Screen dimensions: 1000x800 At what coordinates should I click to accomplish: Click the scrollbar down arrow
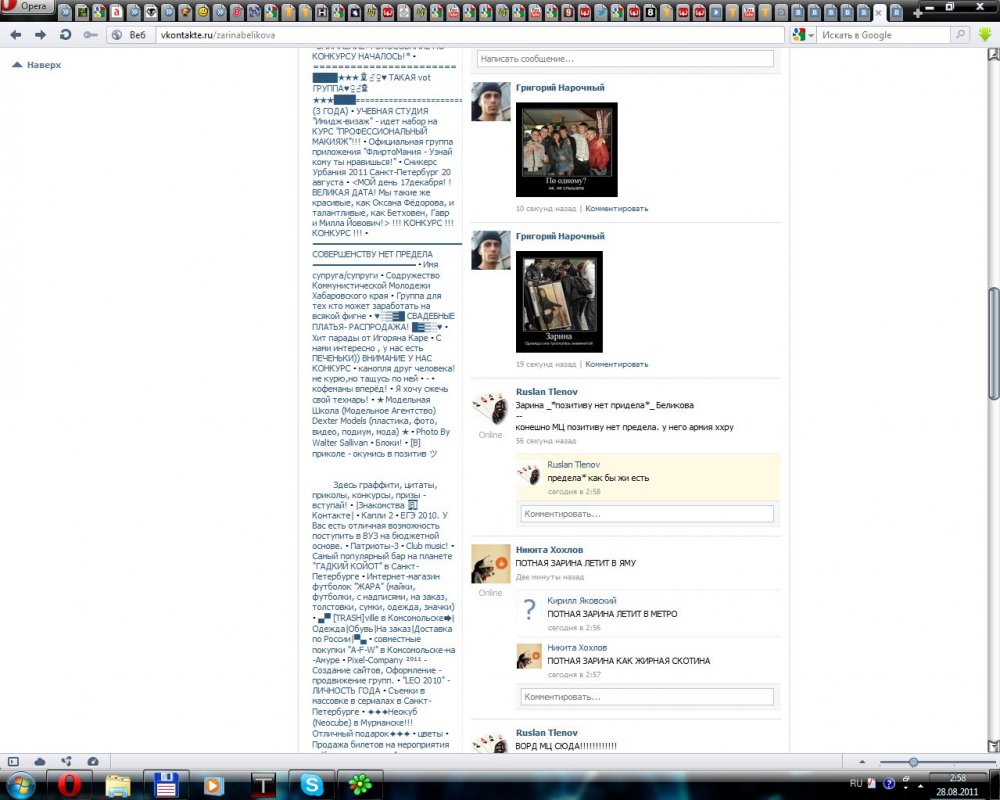click(993, 746)
